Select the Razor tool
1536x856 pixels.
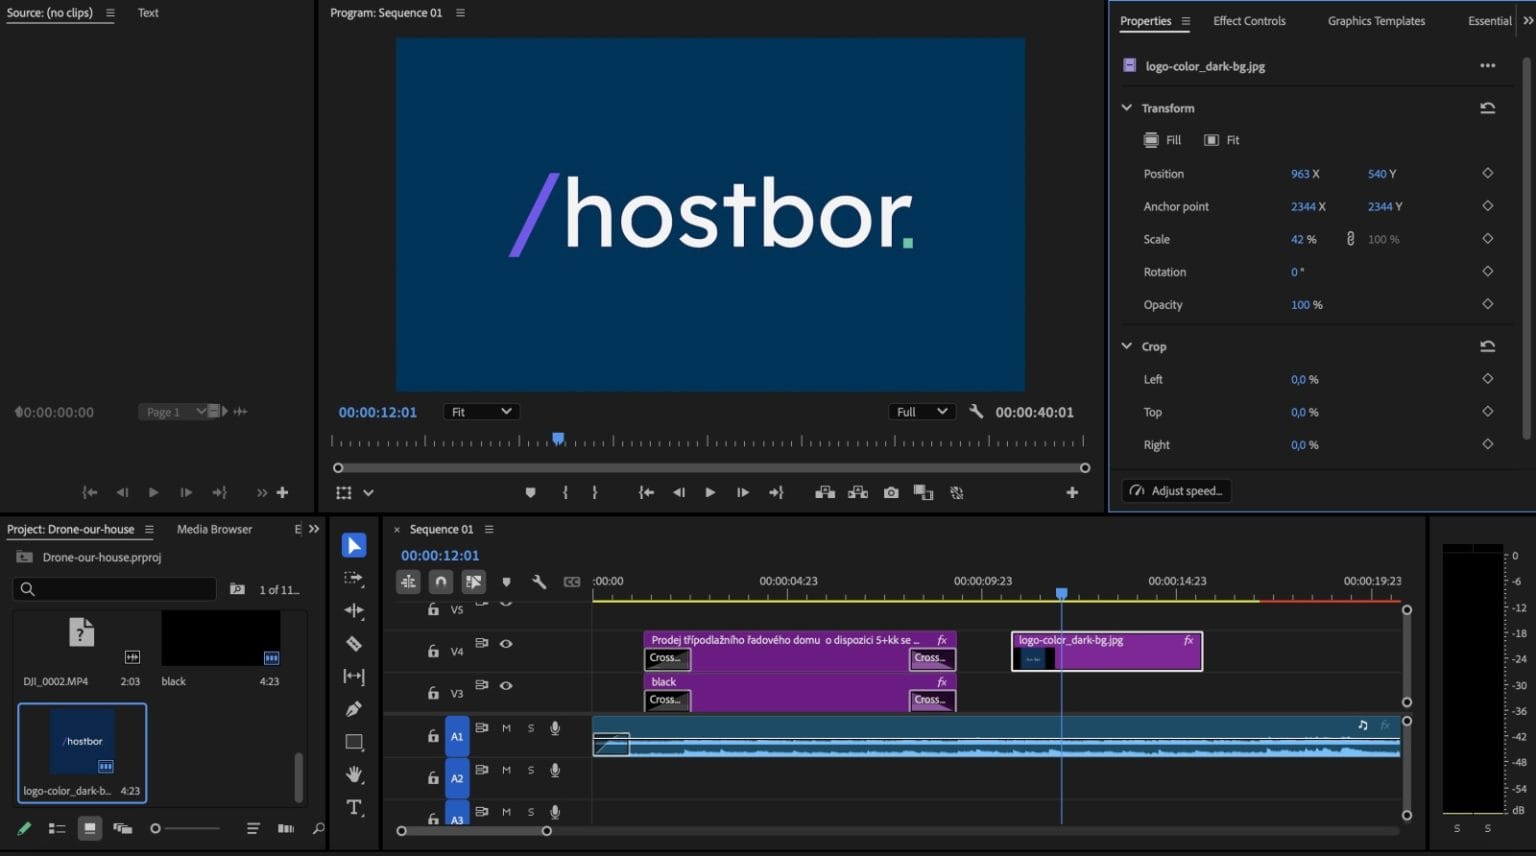[354, 644]
